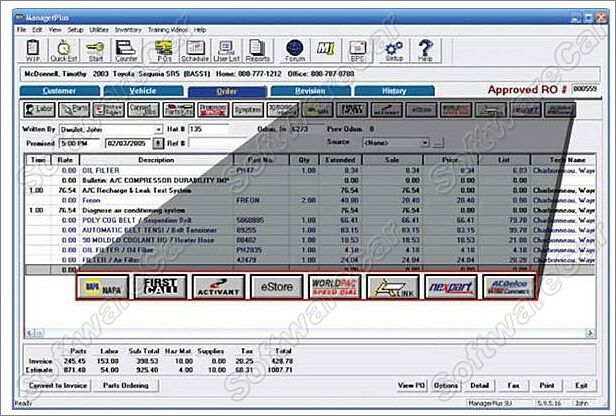Click the NAPA parts catalog button
Viewport: 616px width, 416px height.
(105, 288)
